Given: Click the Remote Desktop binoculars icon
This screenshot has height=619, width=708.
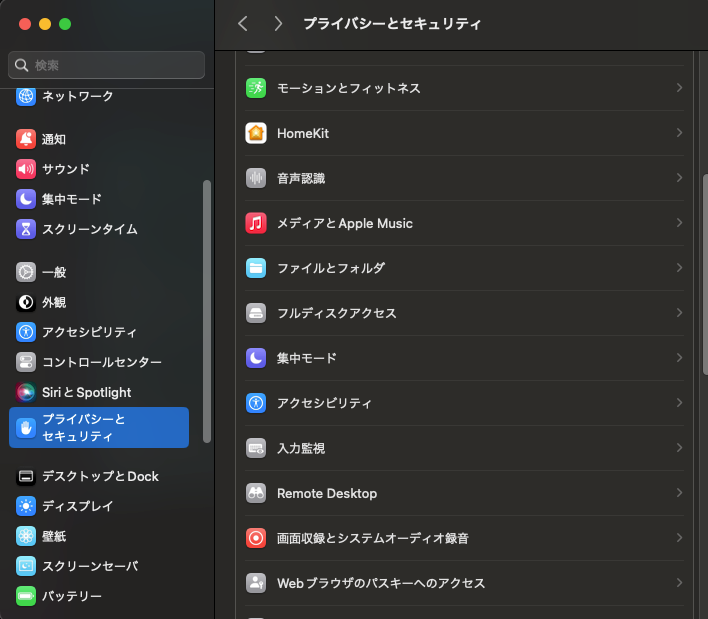Looking at the screenshot, I should 256,493.
